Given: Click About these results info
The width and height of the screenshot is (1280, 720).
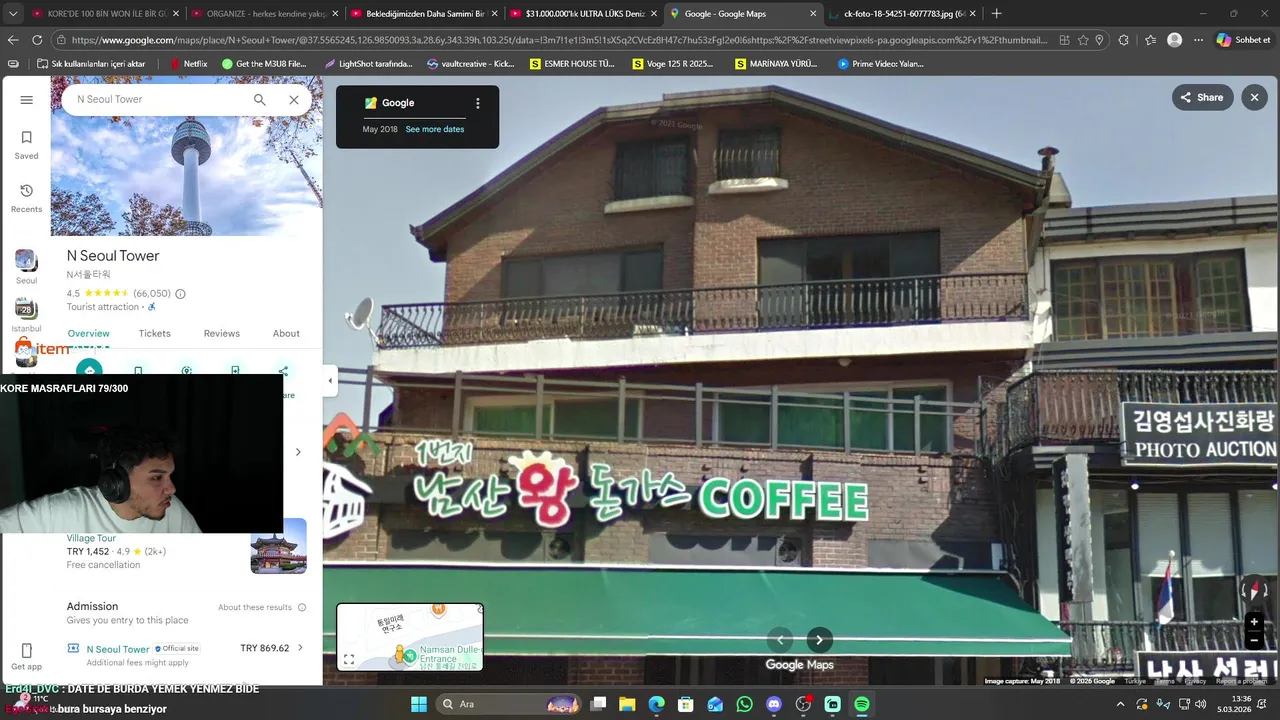Looking at the screenshot, I should (x=262, y=607).
